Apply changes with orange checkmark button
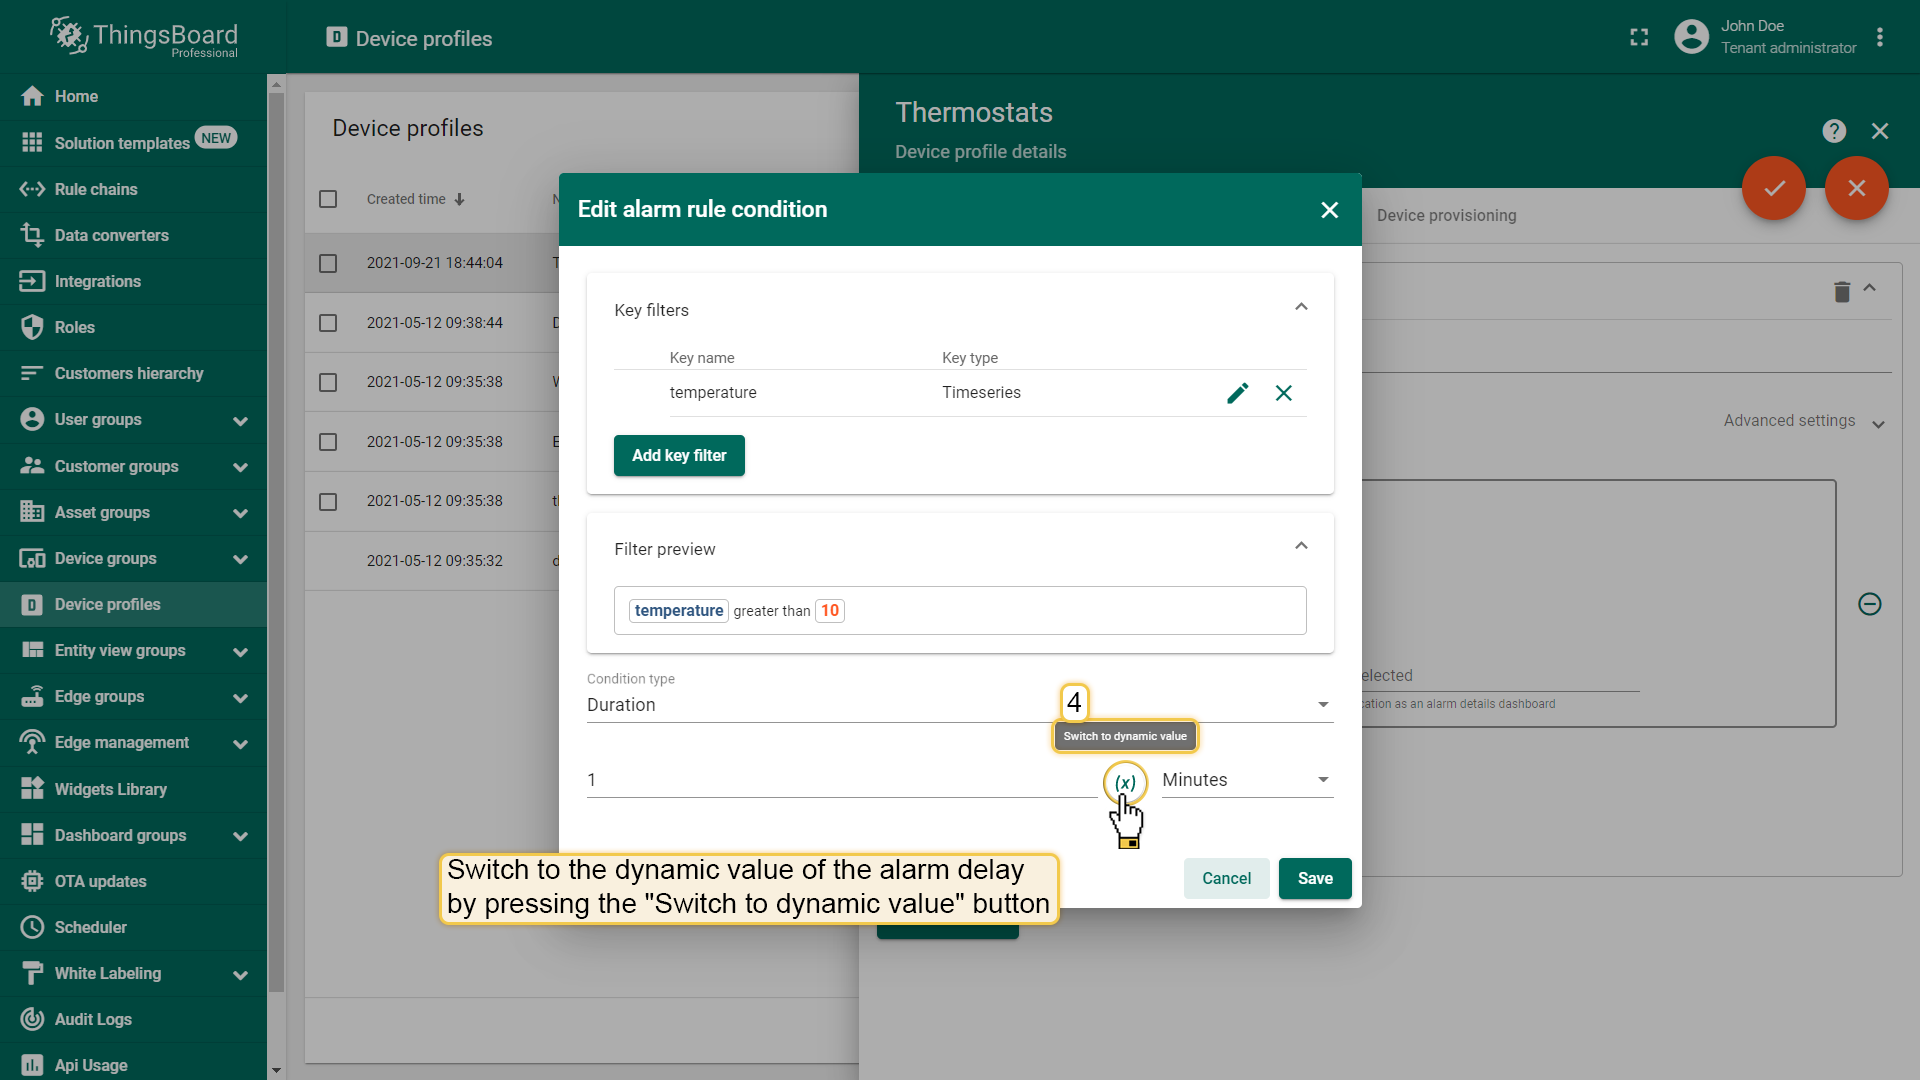 tap(1774, 188)
